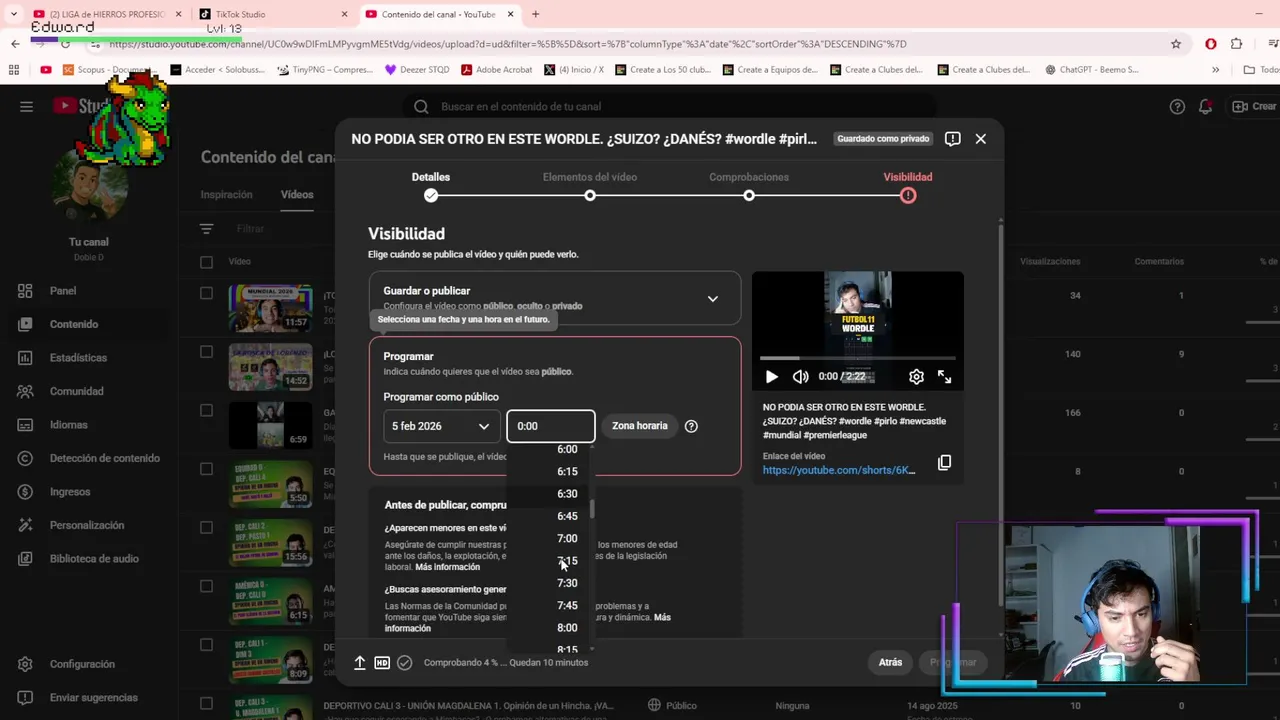This screenshot has width=1280, height=720.
Task: Open the Studio help question-mark icon in header
Action: pyautogui.click(x=1177, y=107)
